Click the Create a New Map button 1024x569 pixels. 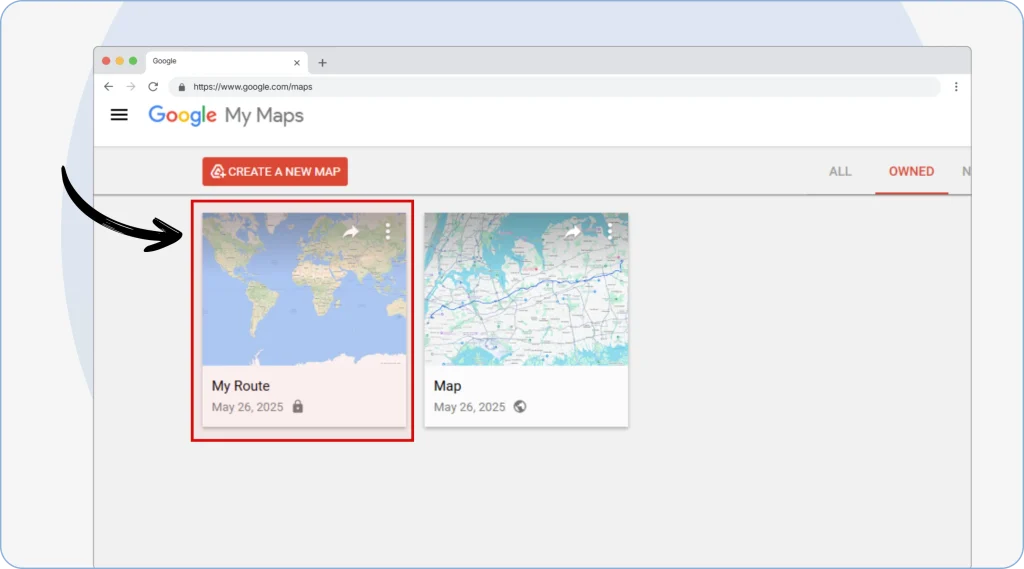(x=275, y=171)
